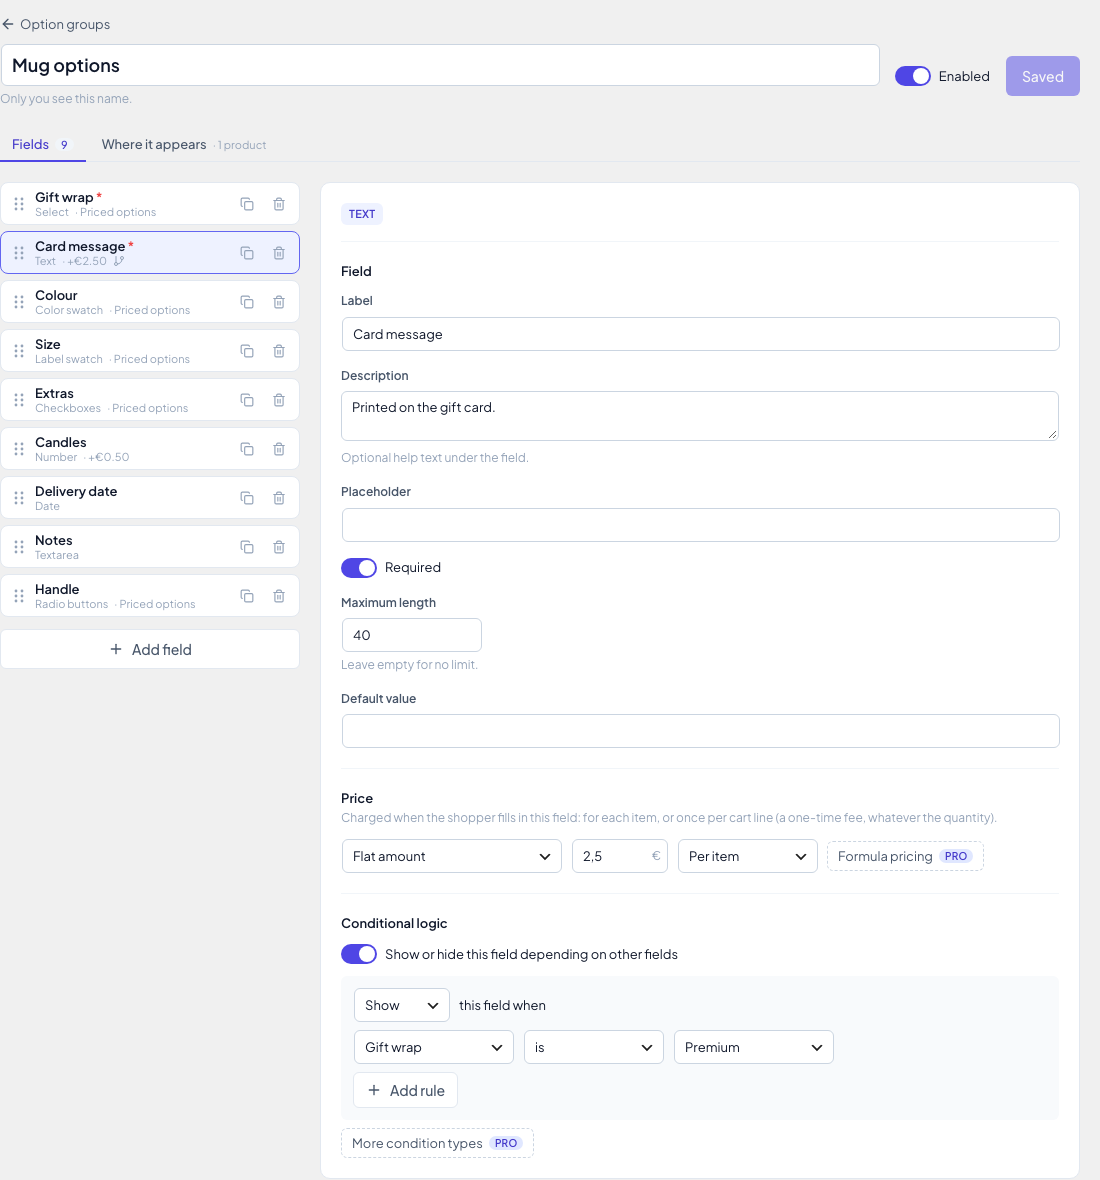1100x1180 pixels.
Task: Switch to the Where it appears tab
Action: [x=184, y=144]
